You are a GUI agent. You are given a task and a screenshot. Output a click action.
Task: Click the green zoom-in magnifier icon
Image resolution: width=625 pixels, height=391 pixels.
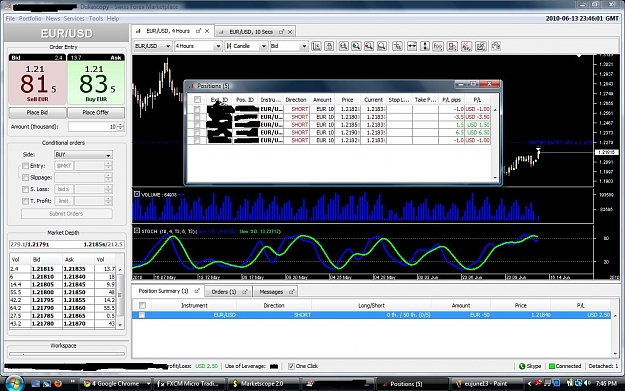tap(356, 46)
